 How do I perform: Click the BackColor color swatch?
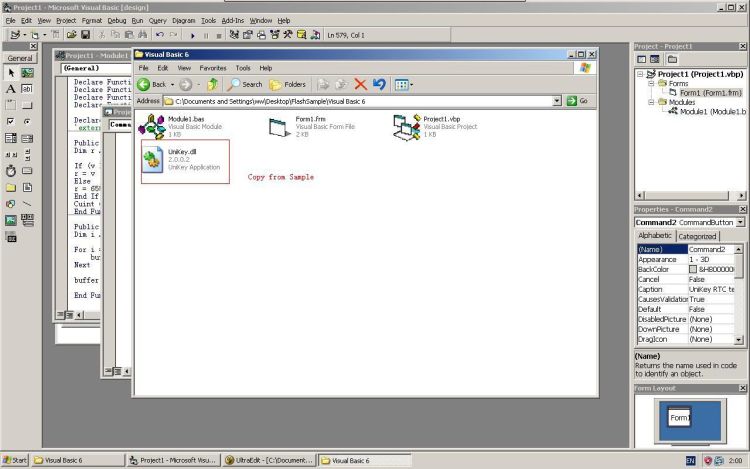[693, 270]
